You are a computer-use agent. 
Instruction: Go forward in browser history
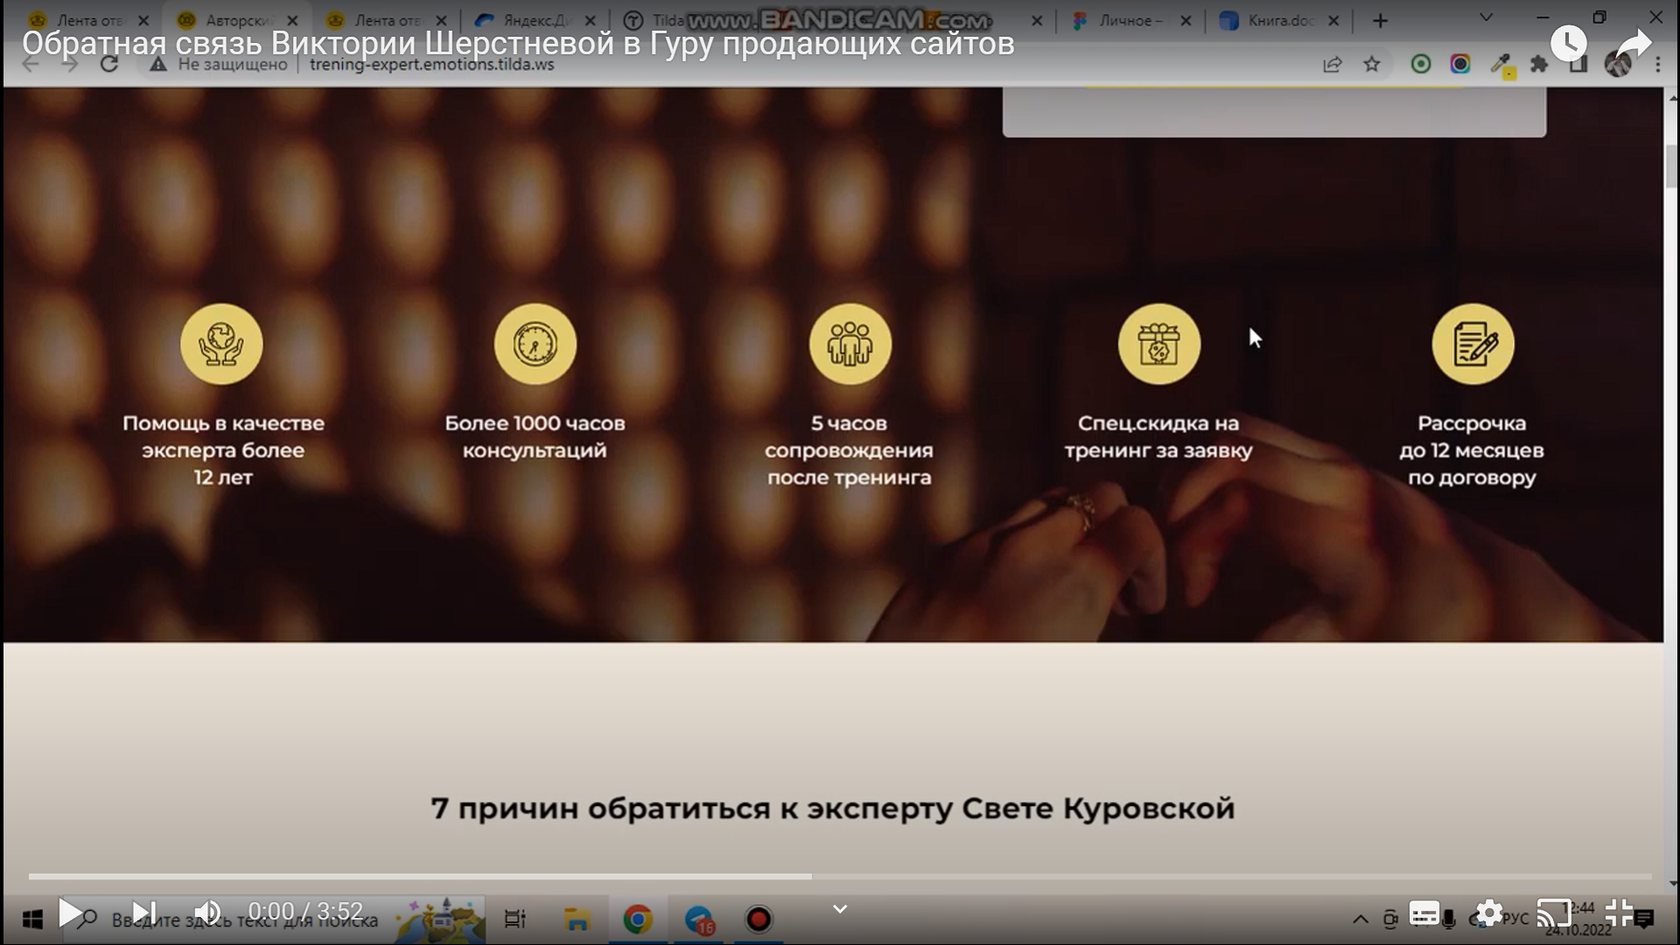(69, 64)
